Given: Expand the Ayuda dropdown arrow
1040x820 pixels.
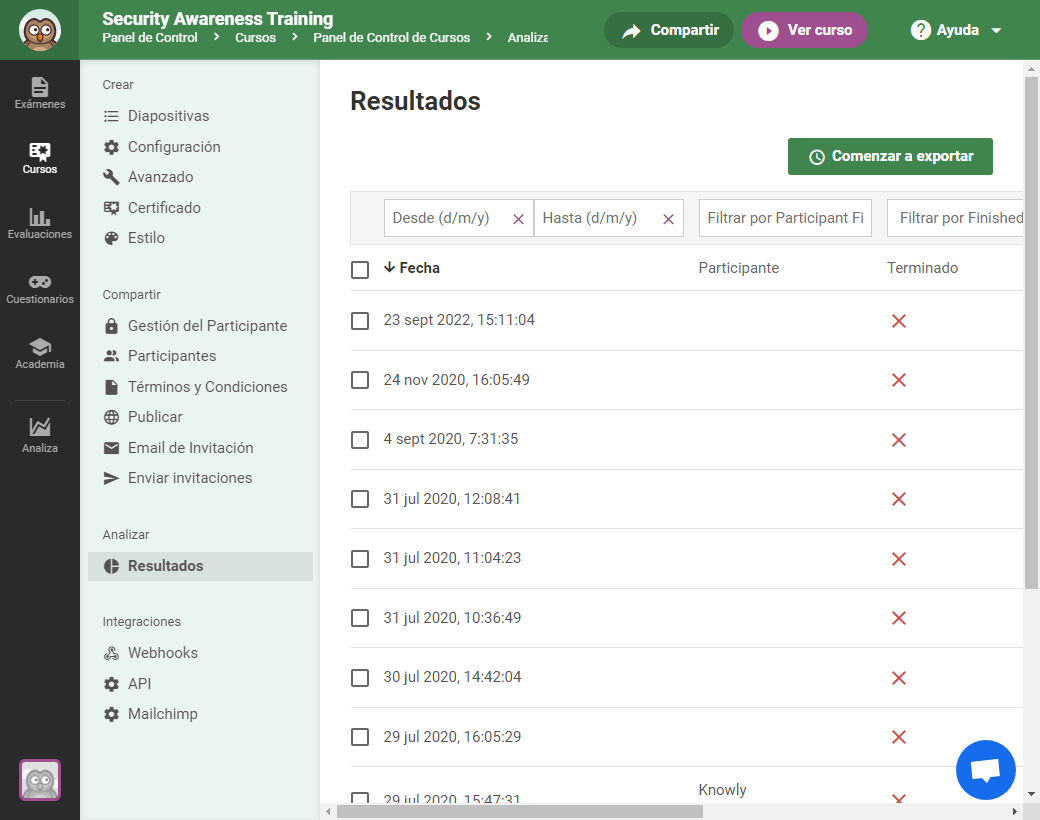Looking at the screenshot, I should point(996,31).
